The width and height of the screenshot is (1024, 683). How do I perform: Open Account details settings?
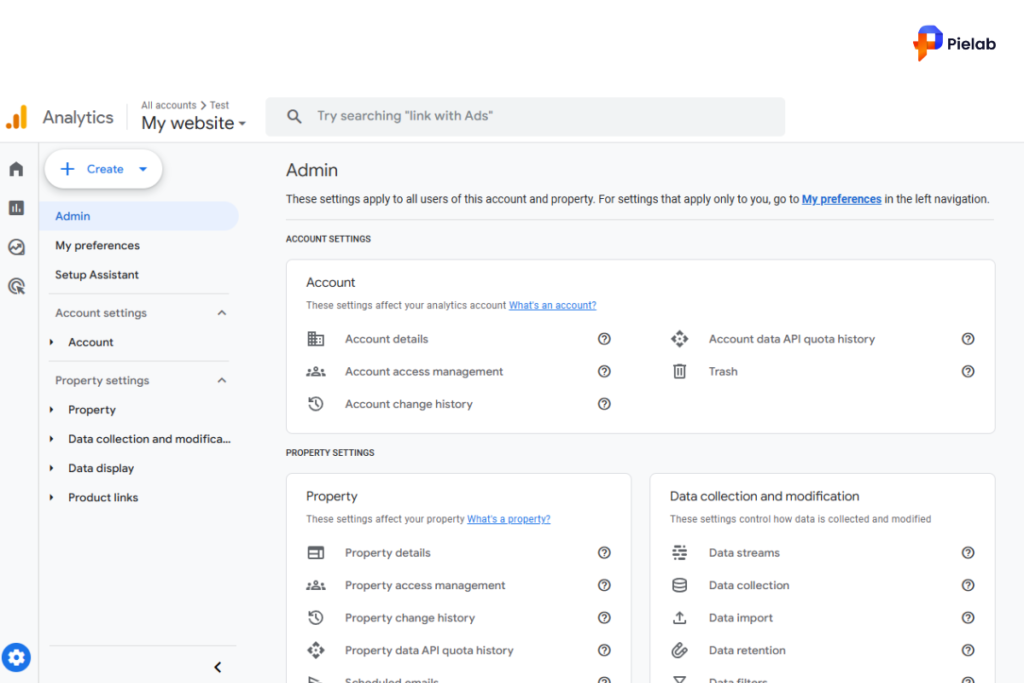tap(387, 339)
